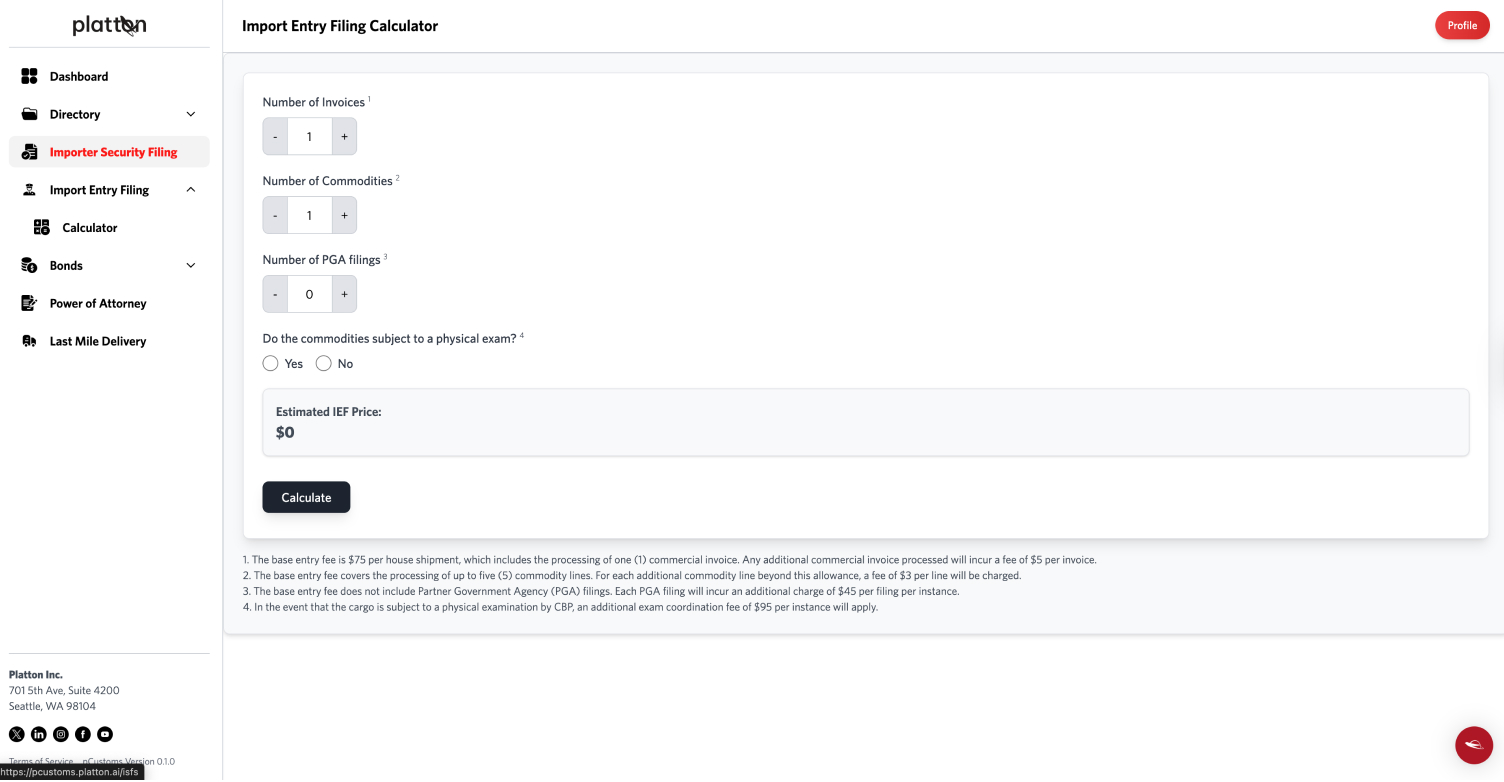Expand the Bonds submenu chevron
1504x782 pixels.
tap(191, 266)
